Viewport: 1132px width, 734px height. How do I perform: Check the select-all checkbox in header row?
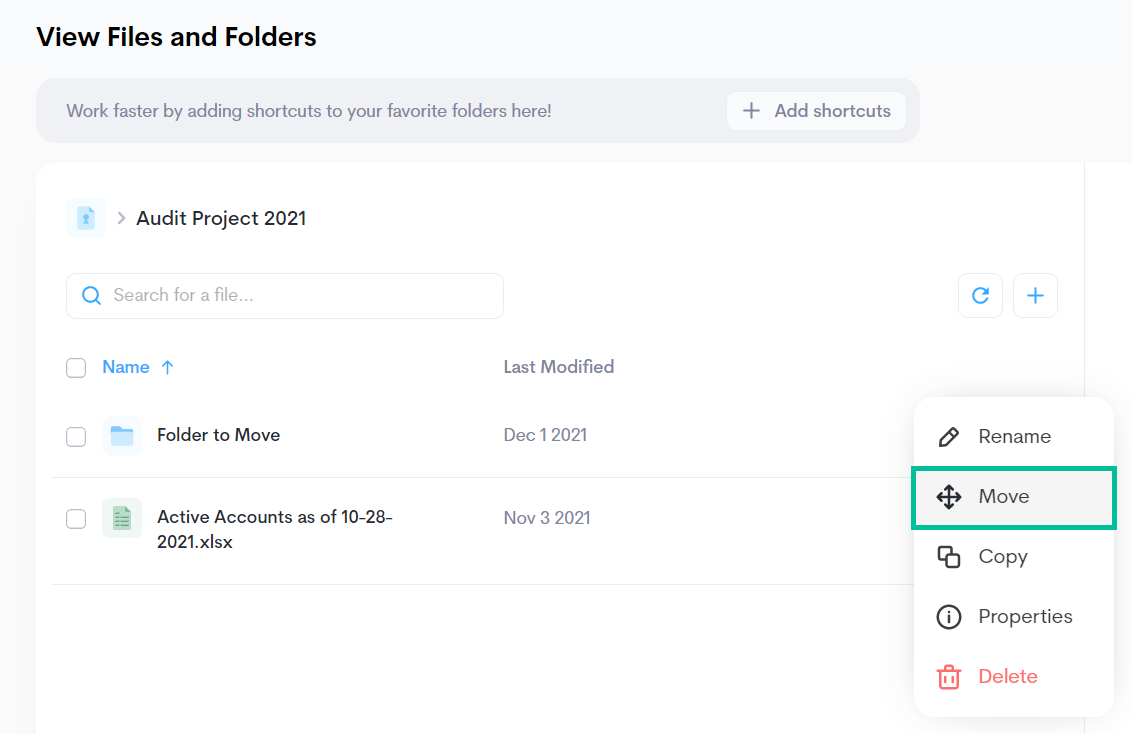click(x=76, y=367)
